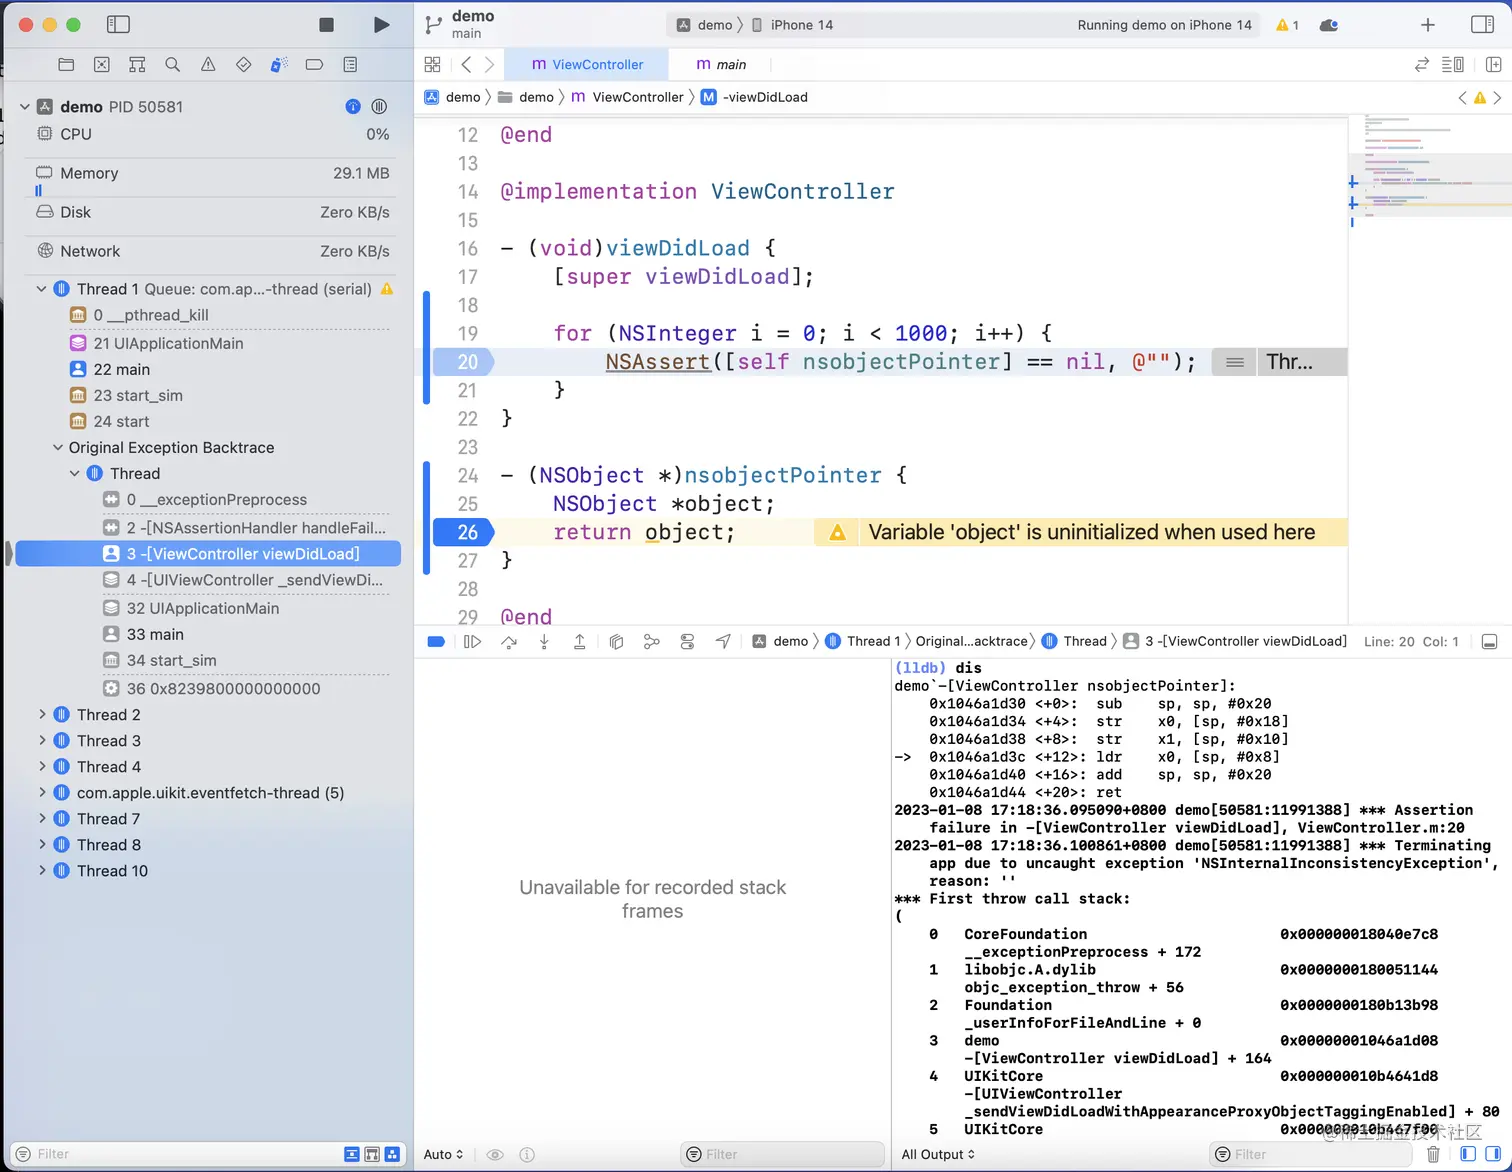This screenshot has height=1172, width=1512.
Task: Open the Memory gauge row
Action: click(212, 173)
